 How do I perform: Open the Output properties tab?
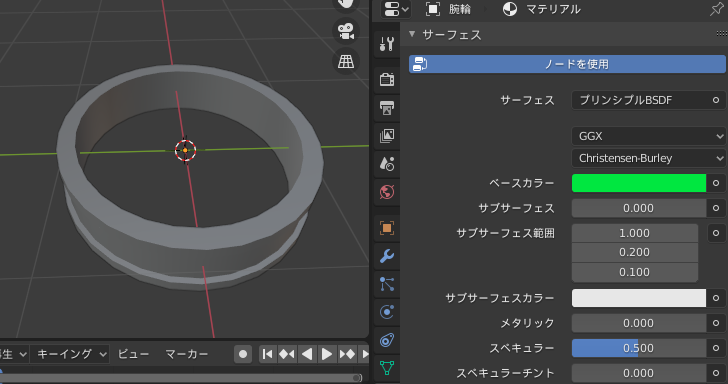(x=387, y=108)
